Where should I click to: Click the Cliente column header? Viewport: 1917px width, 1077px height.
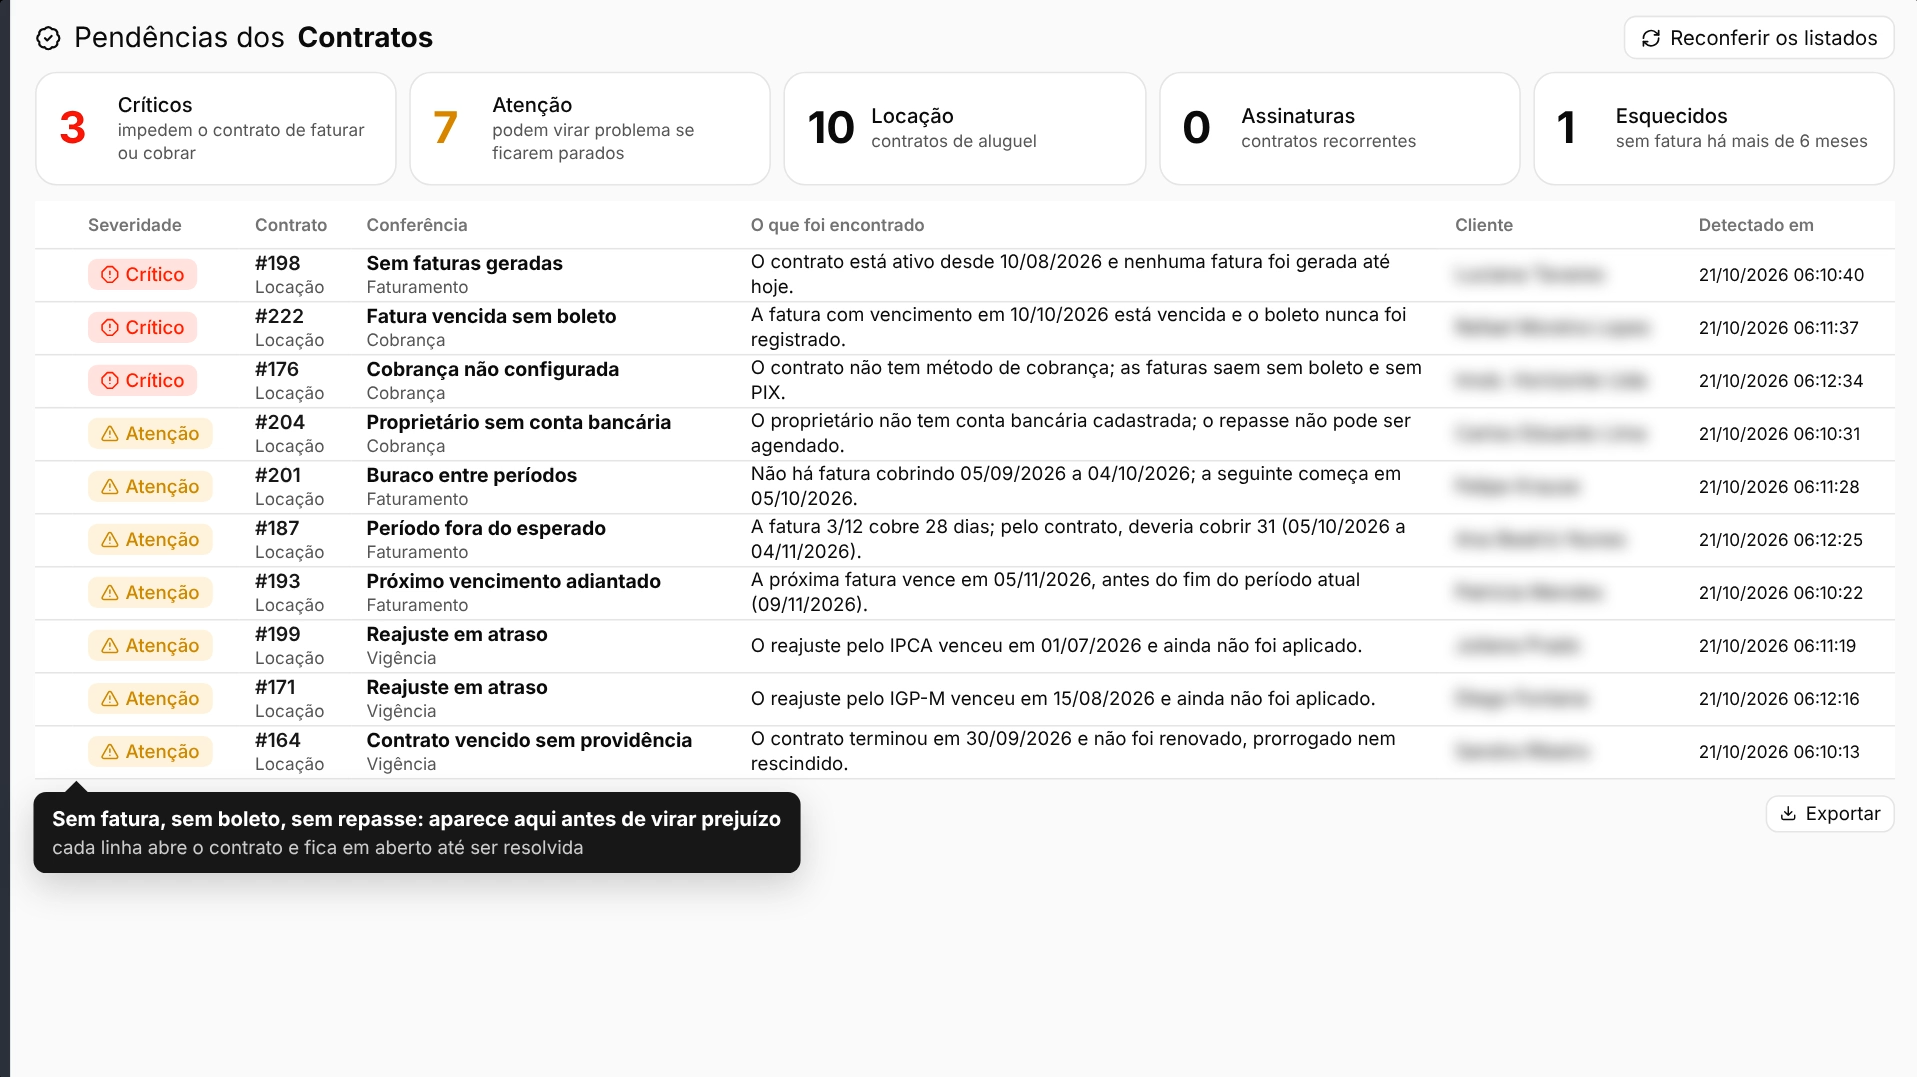point(1484,225)
